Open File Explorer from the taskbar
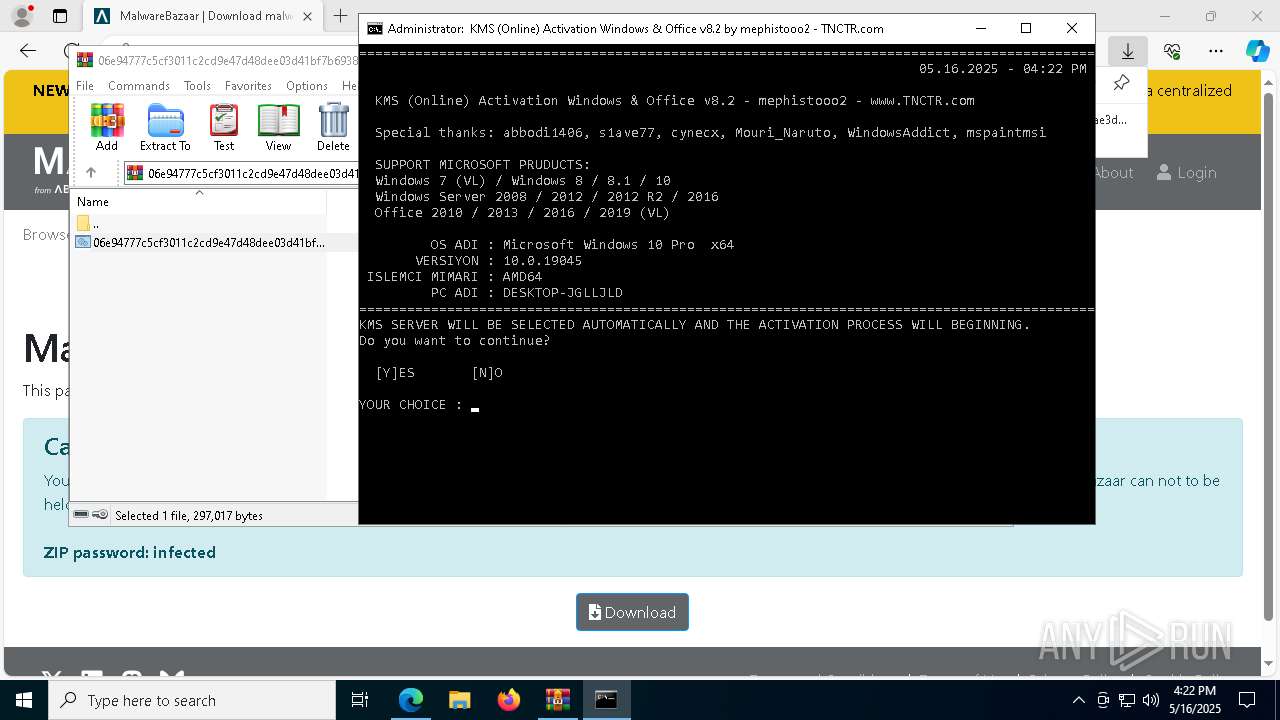Image resolution: width=1280 pixels, height=720 pixels. point(460,700)
